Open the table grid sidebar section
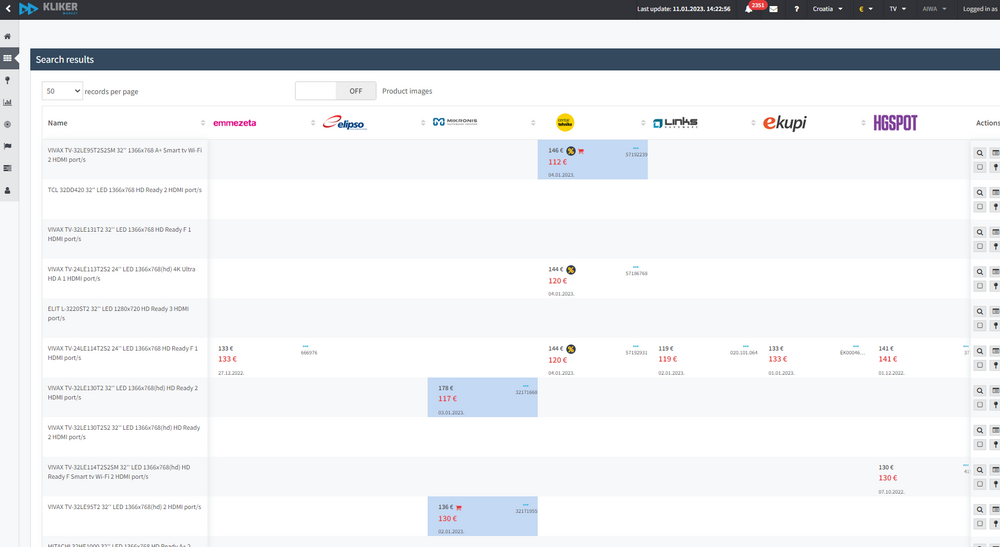1000x547 pixels. click(x=8, y=58)
